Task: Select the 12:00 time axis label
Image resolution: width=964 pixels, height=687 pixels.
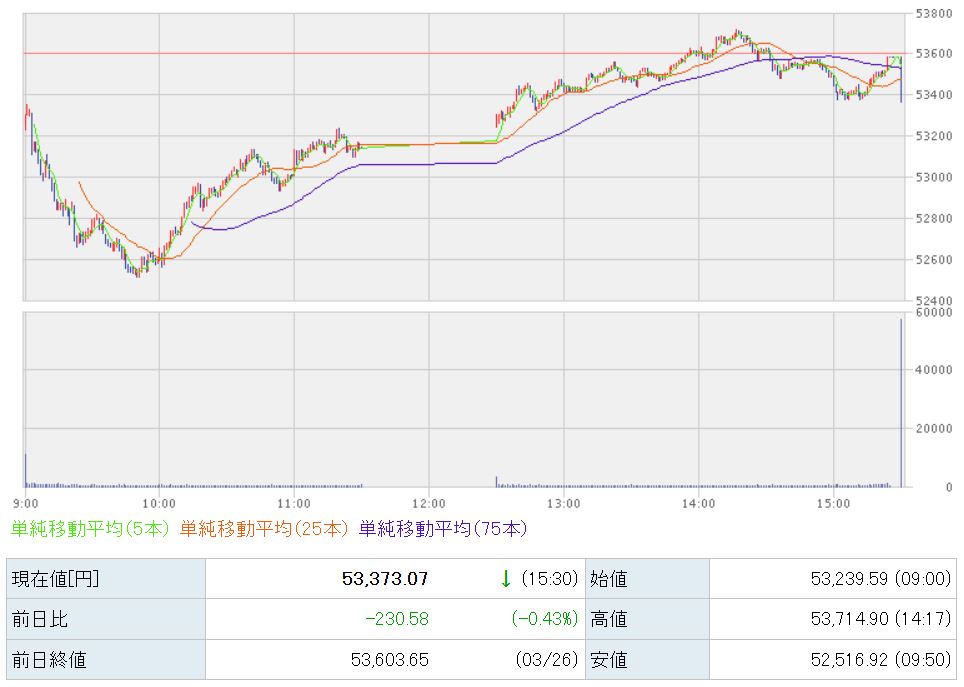Action: click(x=428, y=502)
